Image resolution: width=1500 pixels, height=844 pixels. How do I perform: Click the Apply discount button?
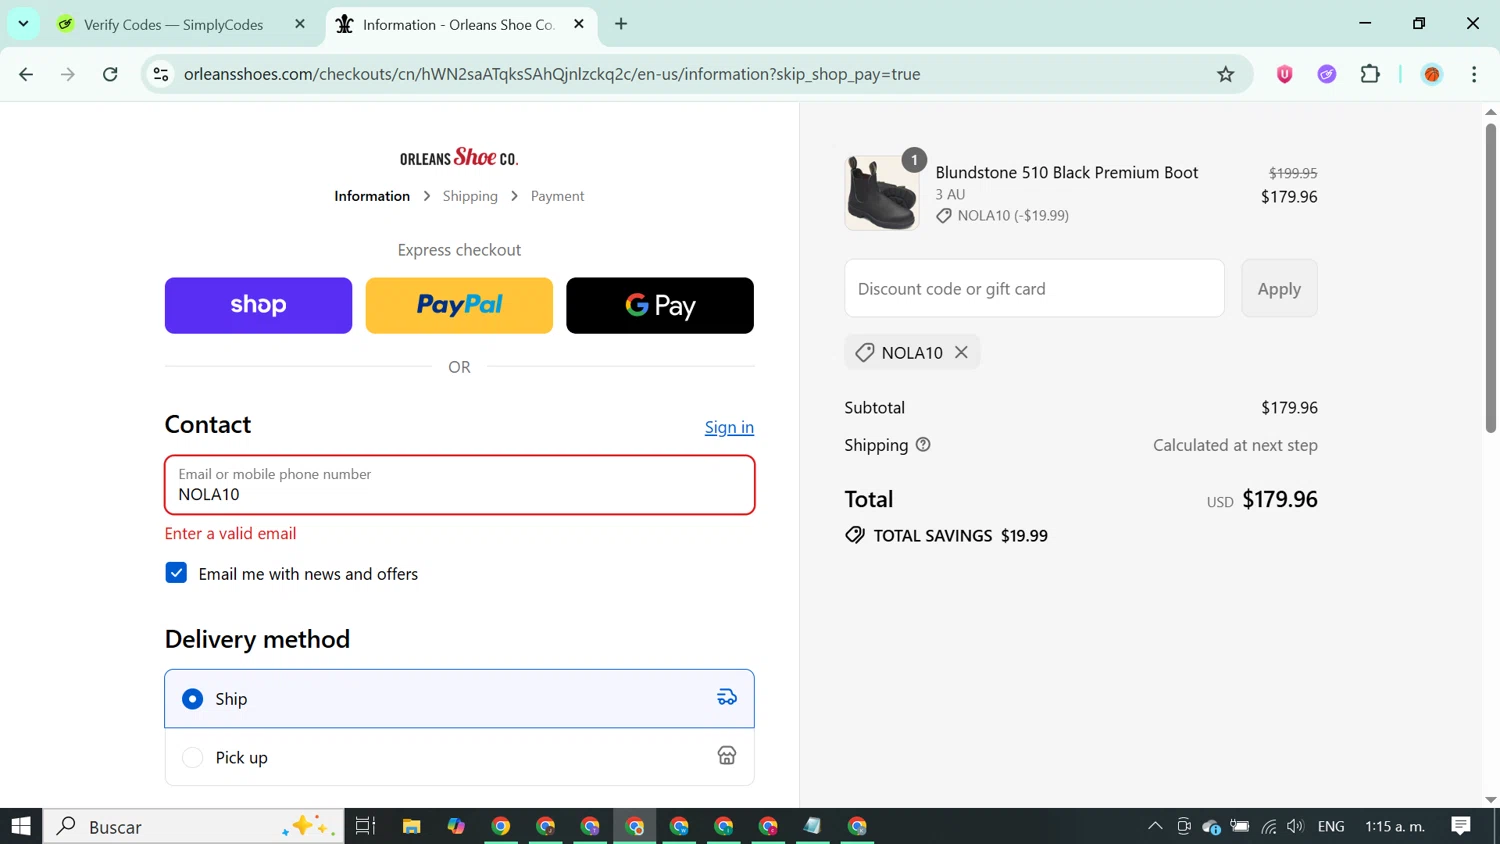tap(1279, 288)
